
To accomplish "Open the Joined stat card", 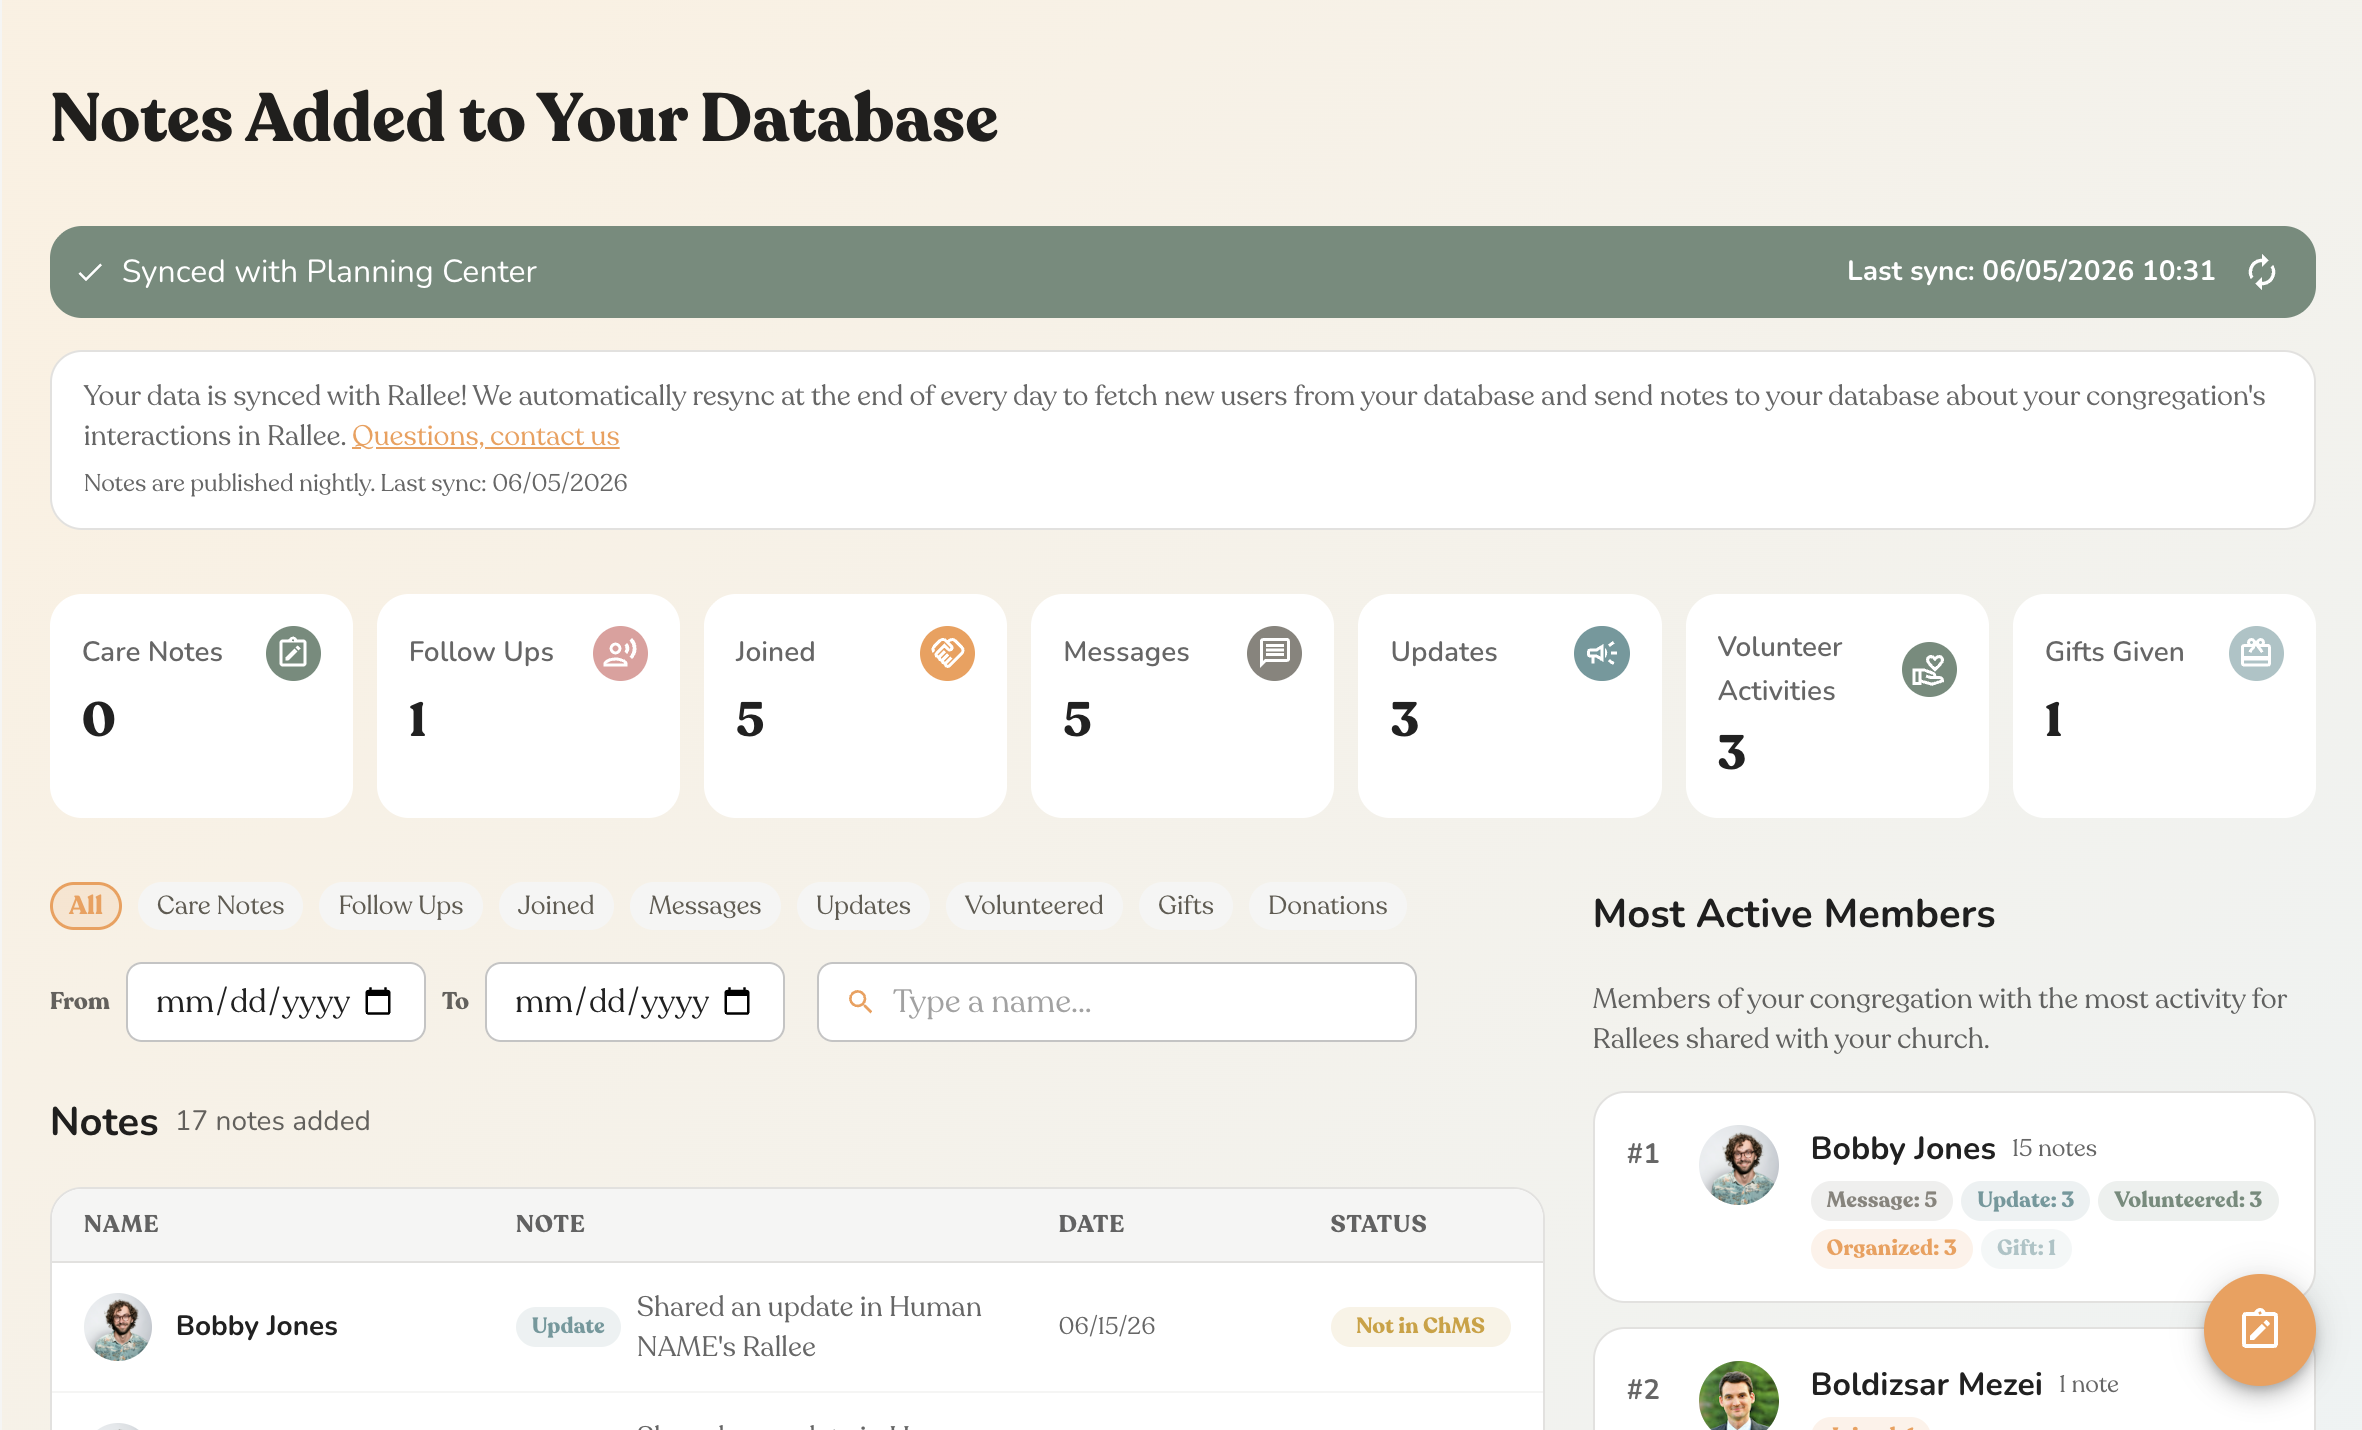I will 855,706.
